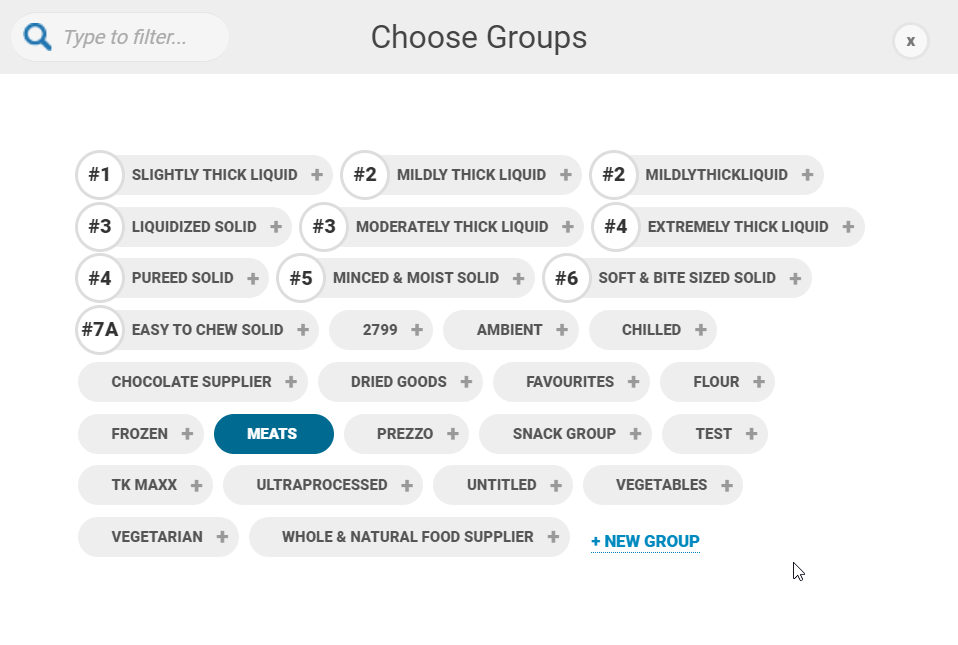Screen dimensions: 958x645
Task: Deselect the highlighted Meats group
Action: [274, 434]
